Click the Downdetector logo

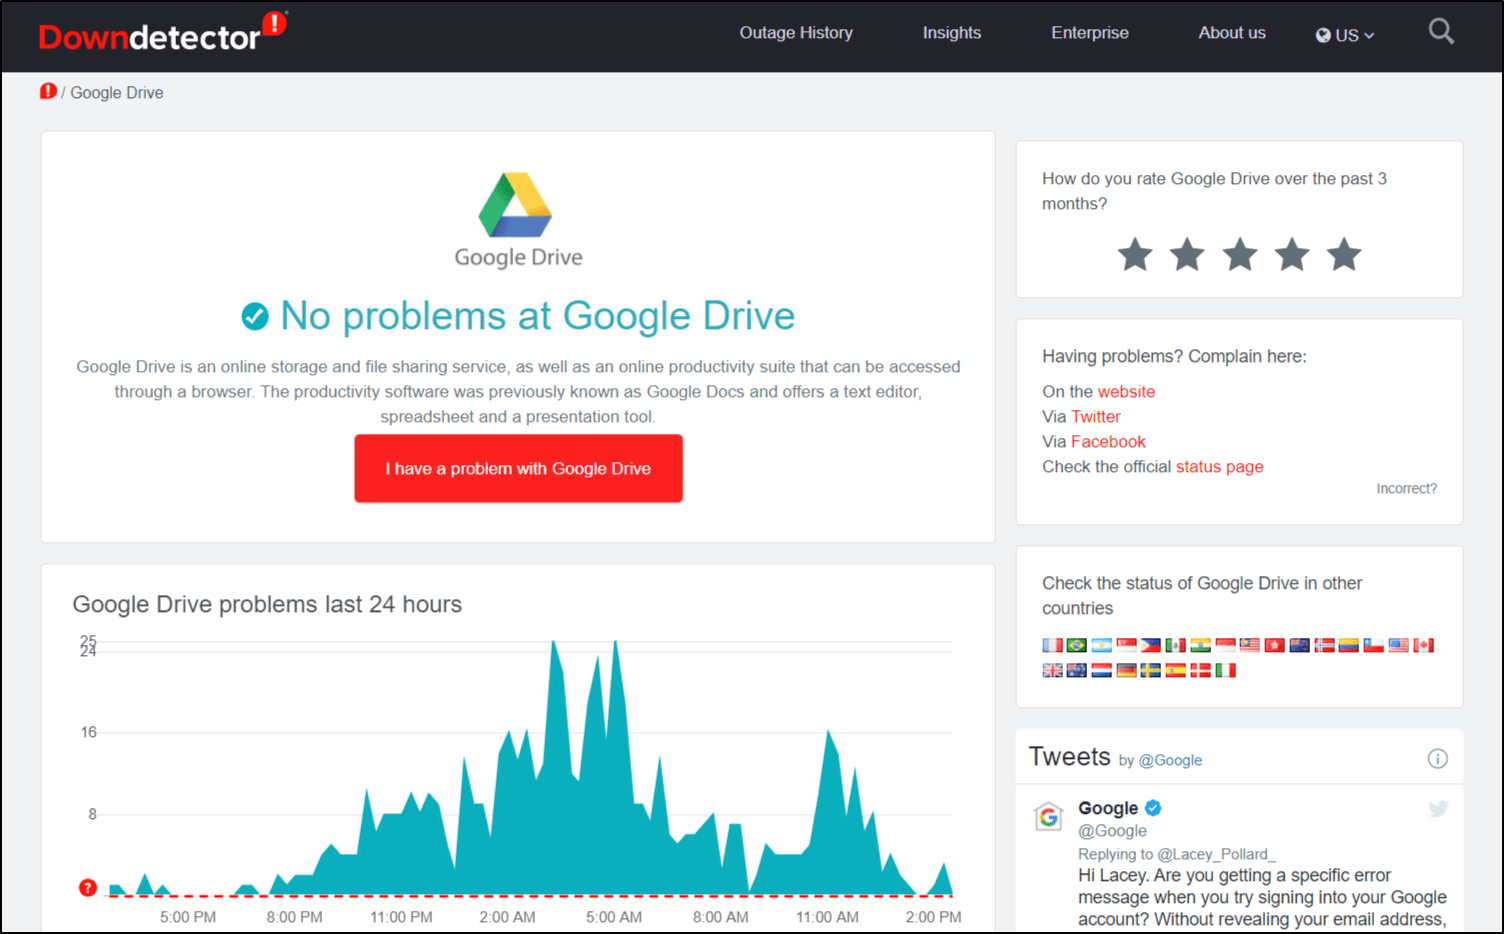tap(162, 33)
